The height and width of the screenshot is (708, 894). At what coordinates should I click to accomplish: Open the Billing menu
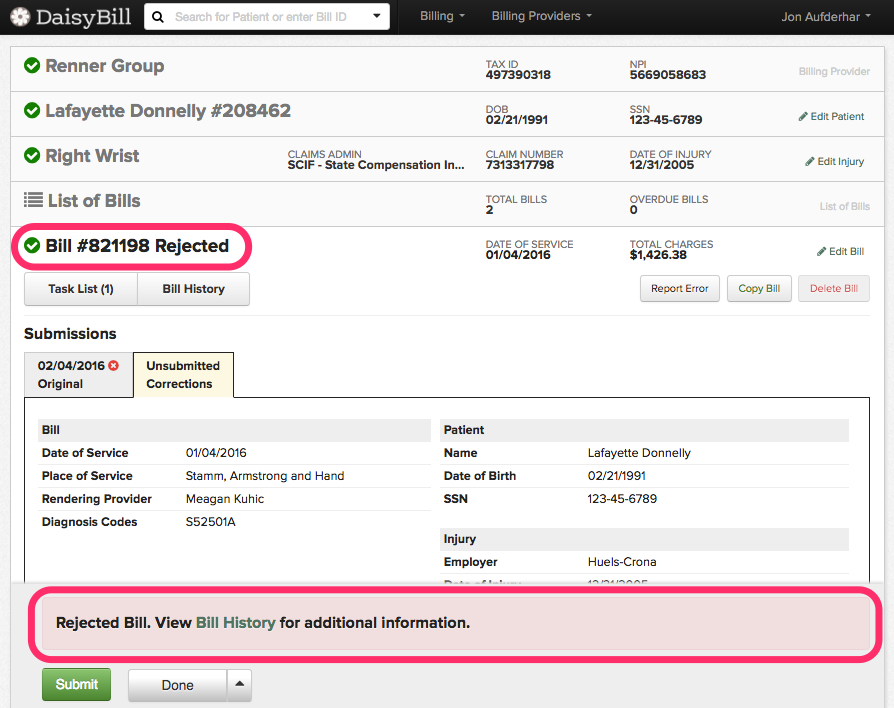pyautogui.click(x=442, y=16)
